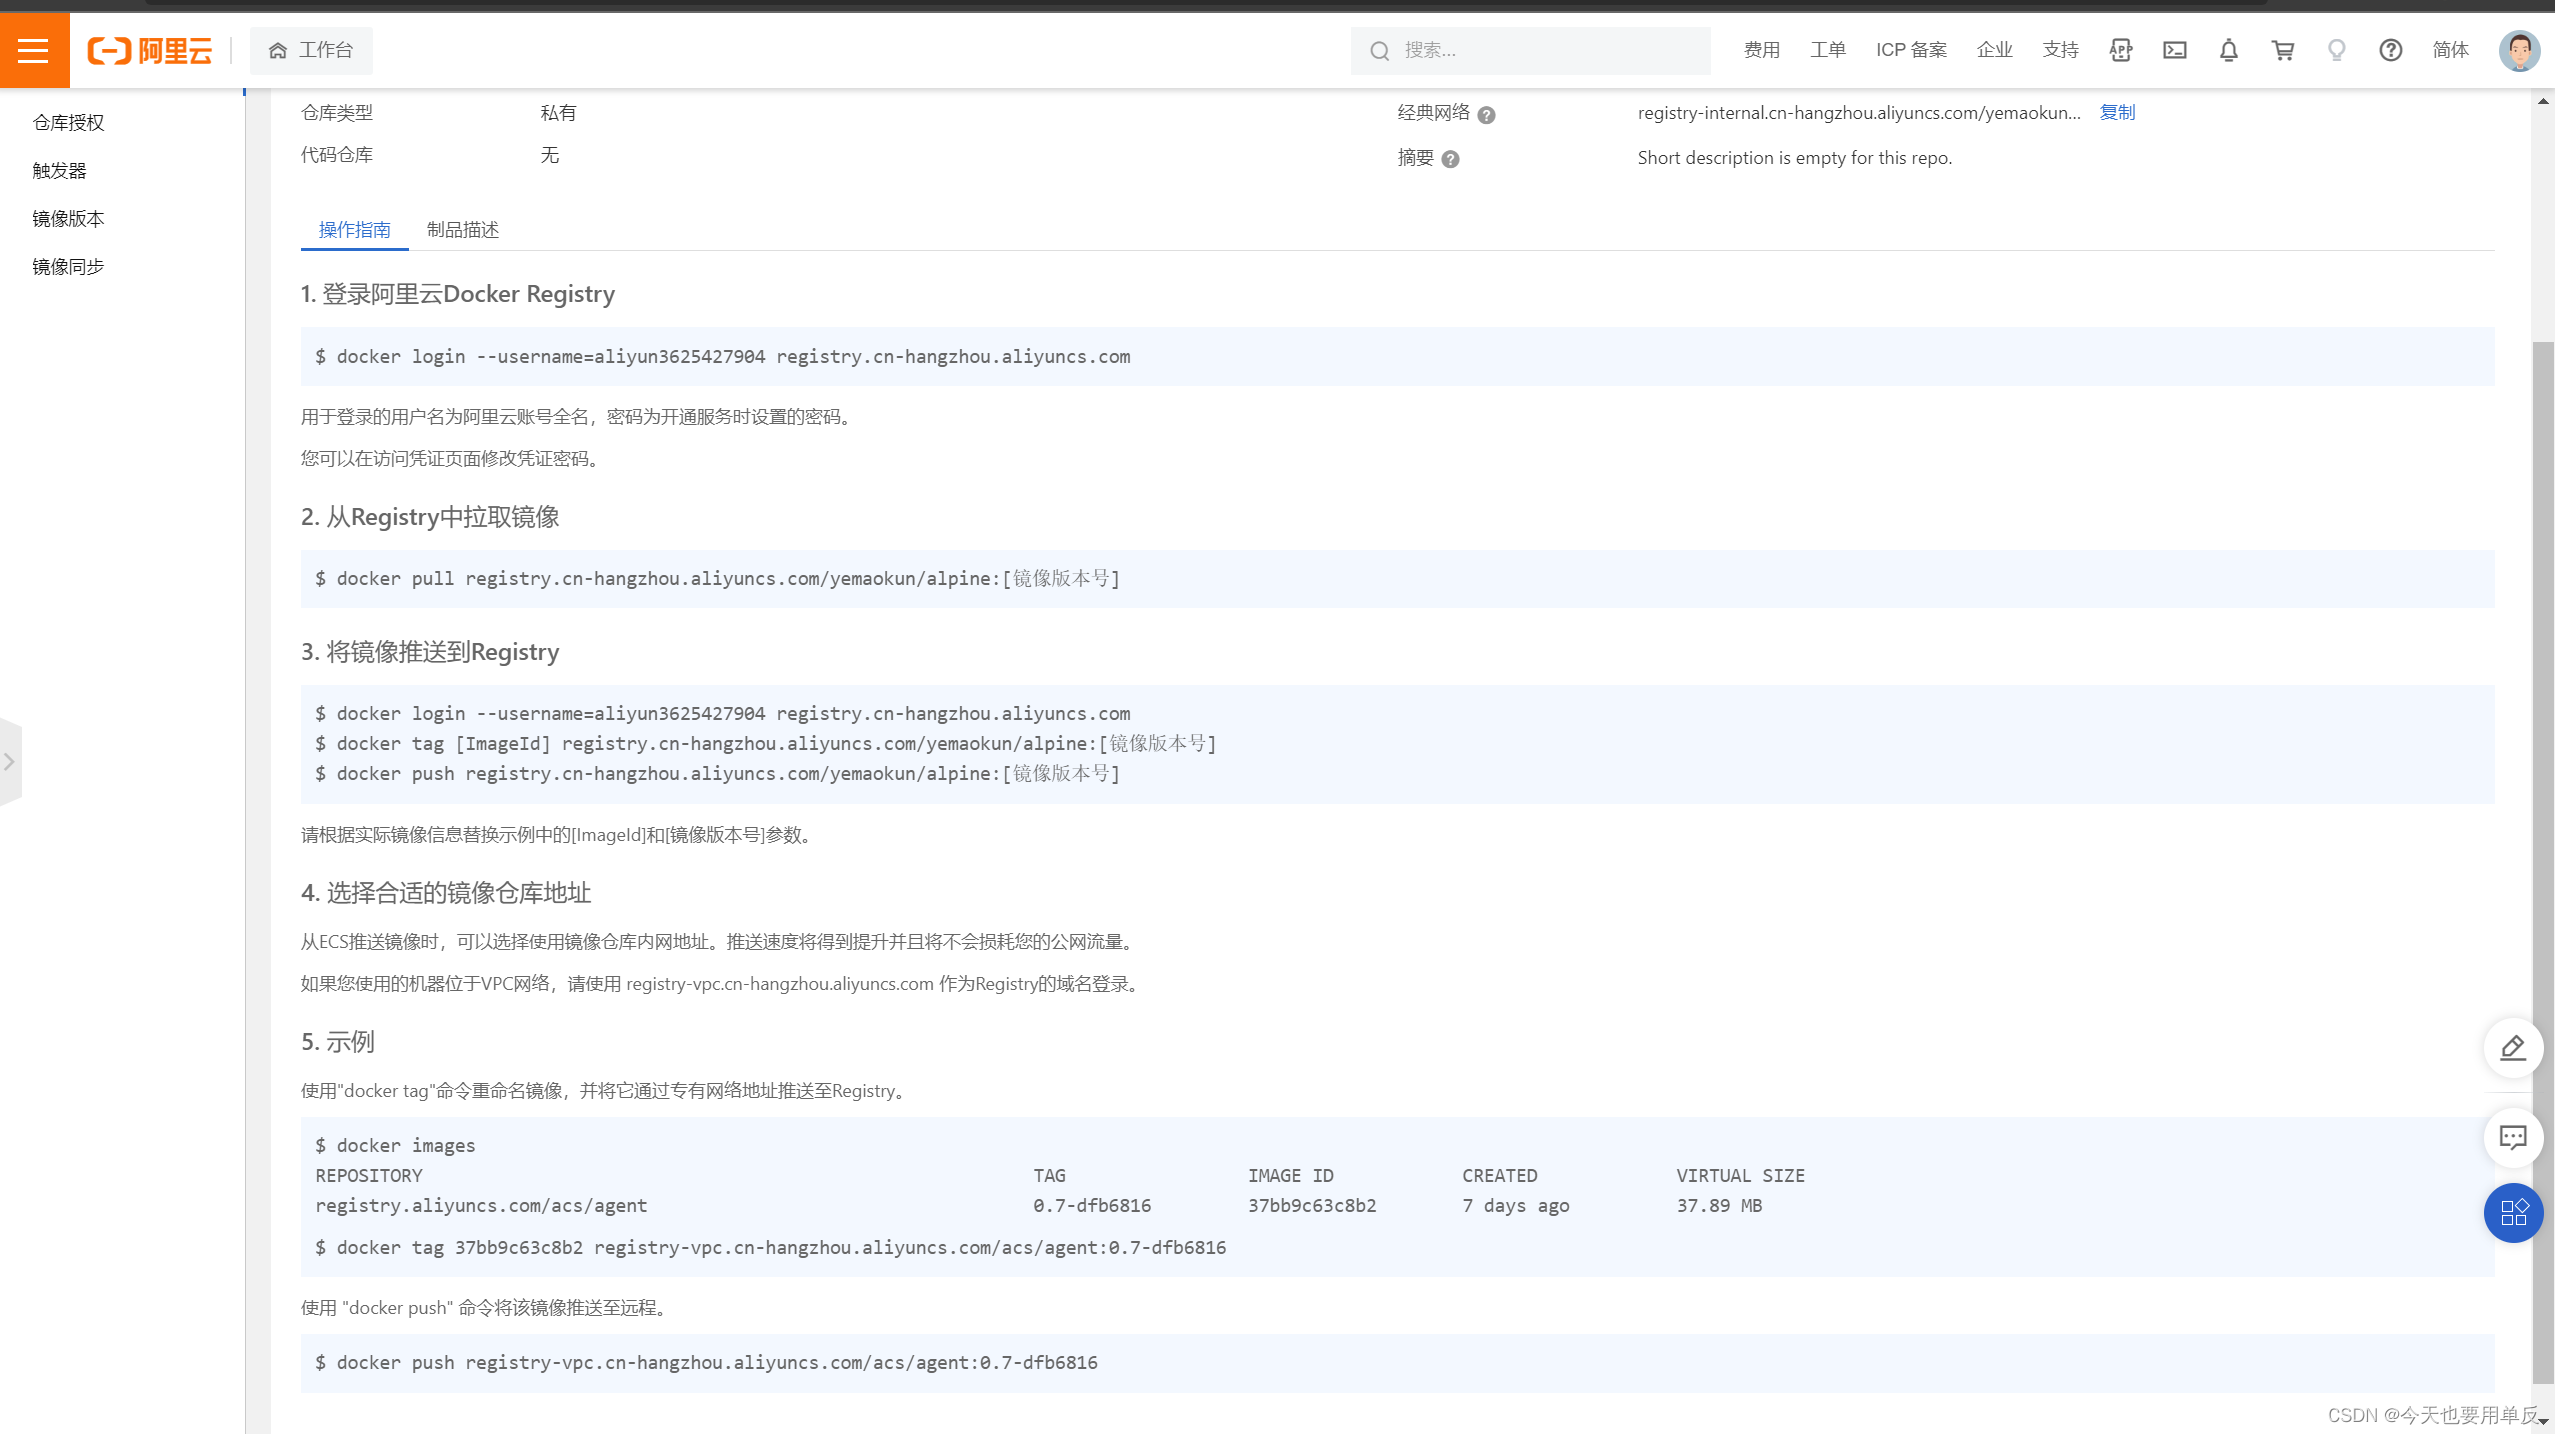Switch to the 制品描述 tab
The image size is (2555, 1434).
click(461, 229)
